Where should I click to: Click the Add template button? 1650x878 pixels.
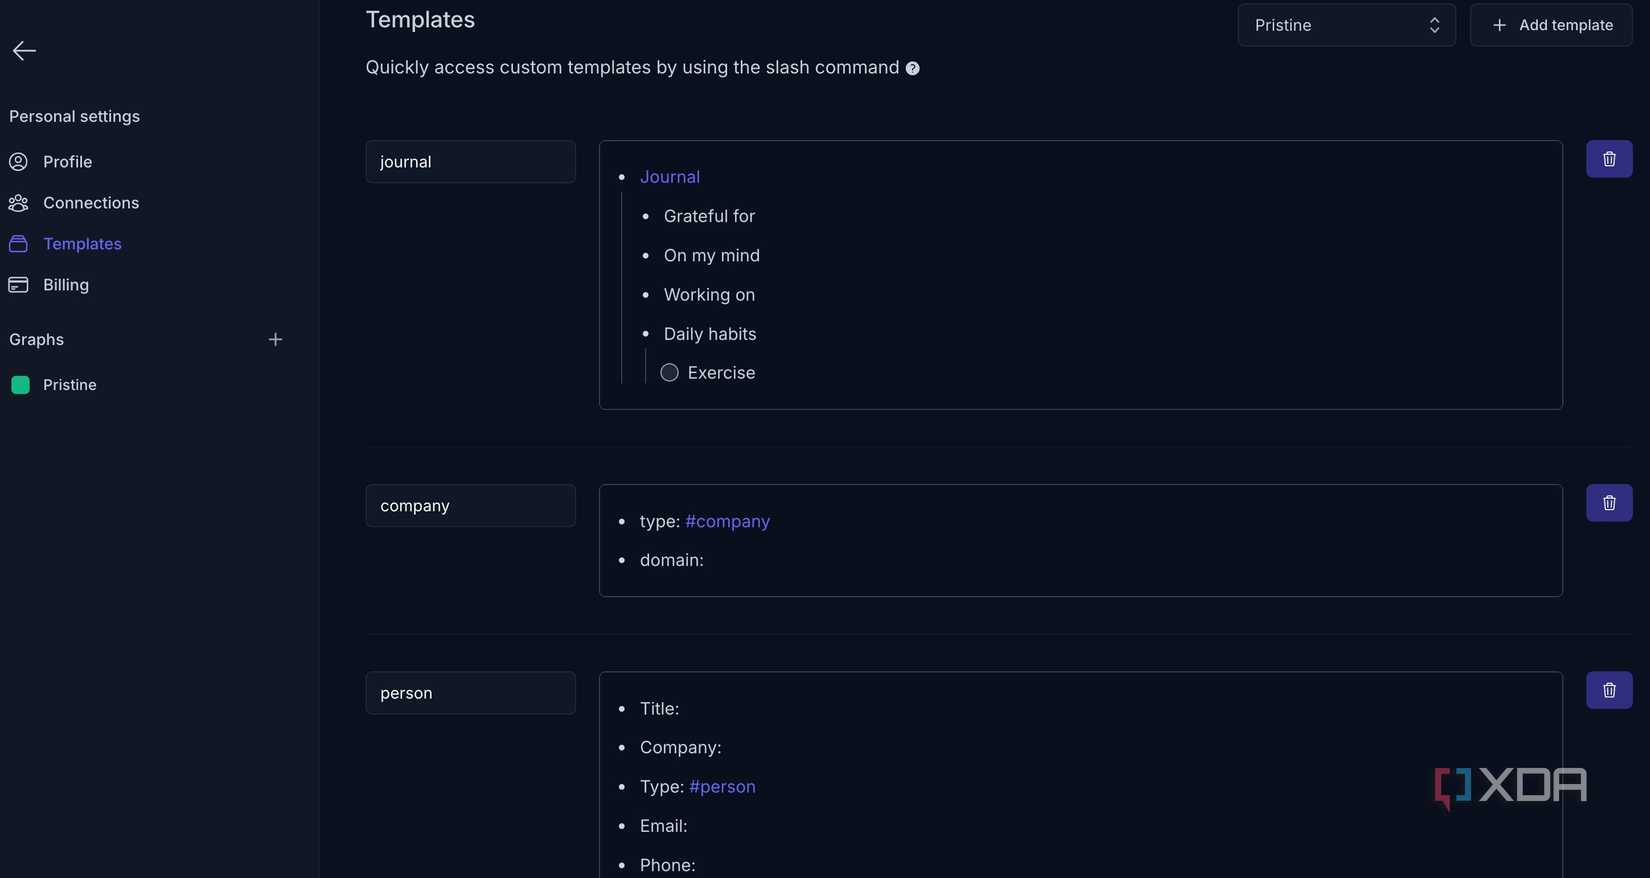coord(1551,25)
